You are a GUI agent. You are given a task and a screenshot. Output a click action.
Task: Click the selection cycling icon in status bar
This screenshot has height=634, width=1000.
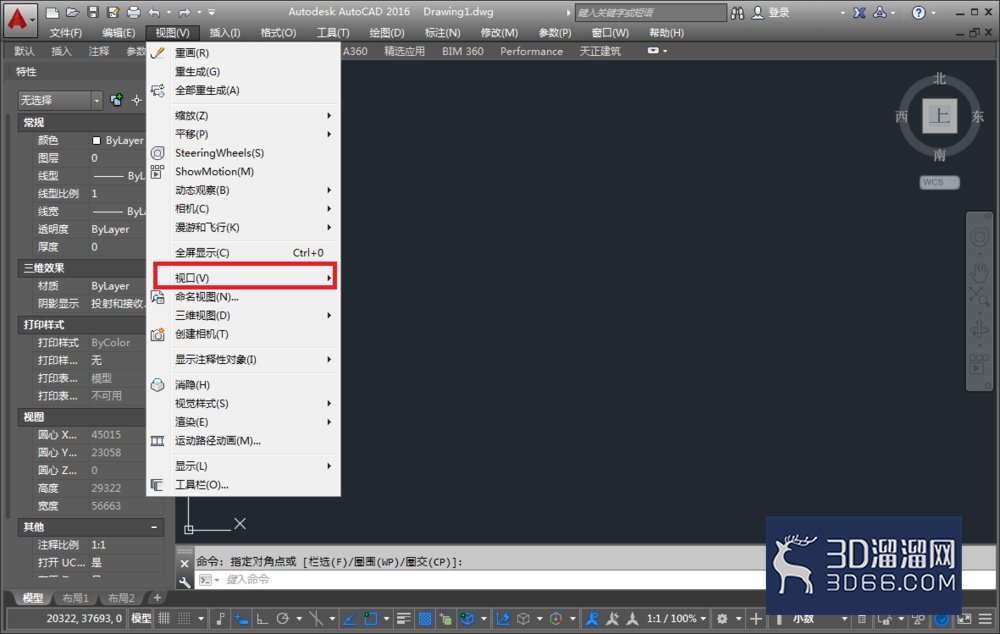(446, 619)
